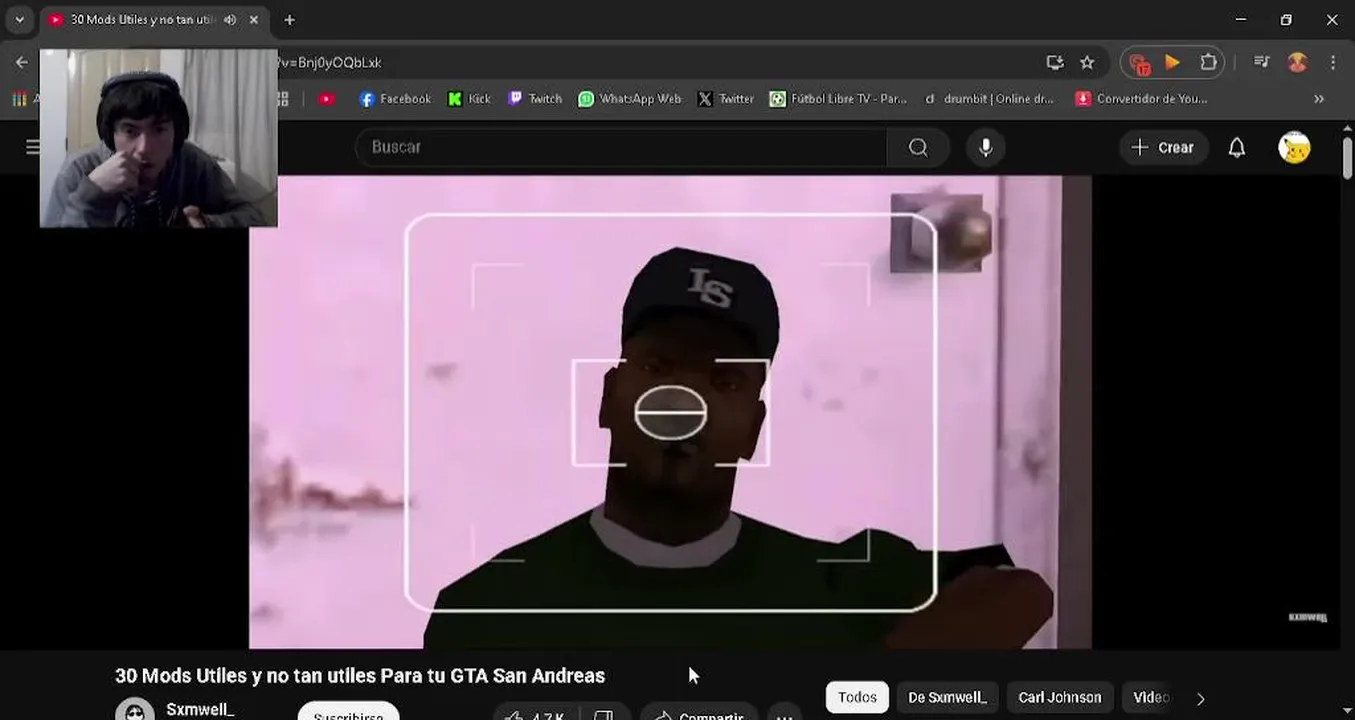This screenshot has height=720, width=1355.
Task: Click the Compartir share button
Action: point(700,714)
